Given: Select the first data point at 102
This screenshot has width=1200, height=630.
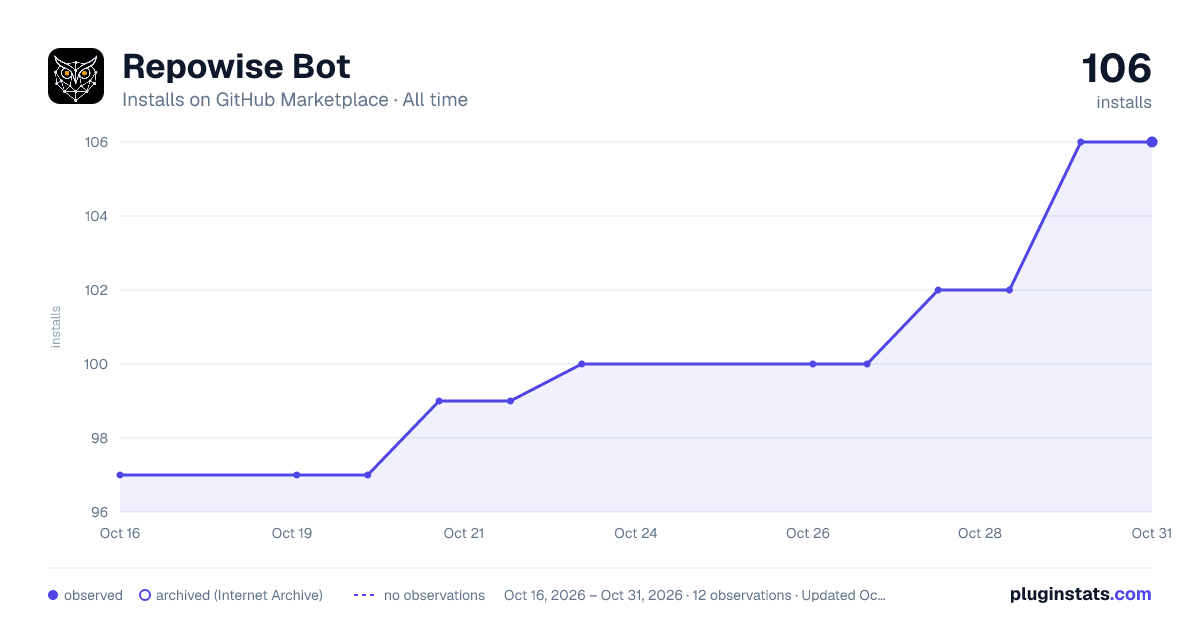Looking at the screenshot, I should (938, 290).
